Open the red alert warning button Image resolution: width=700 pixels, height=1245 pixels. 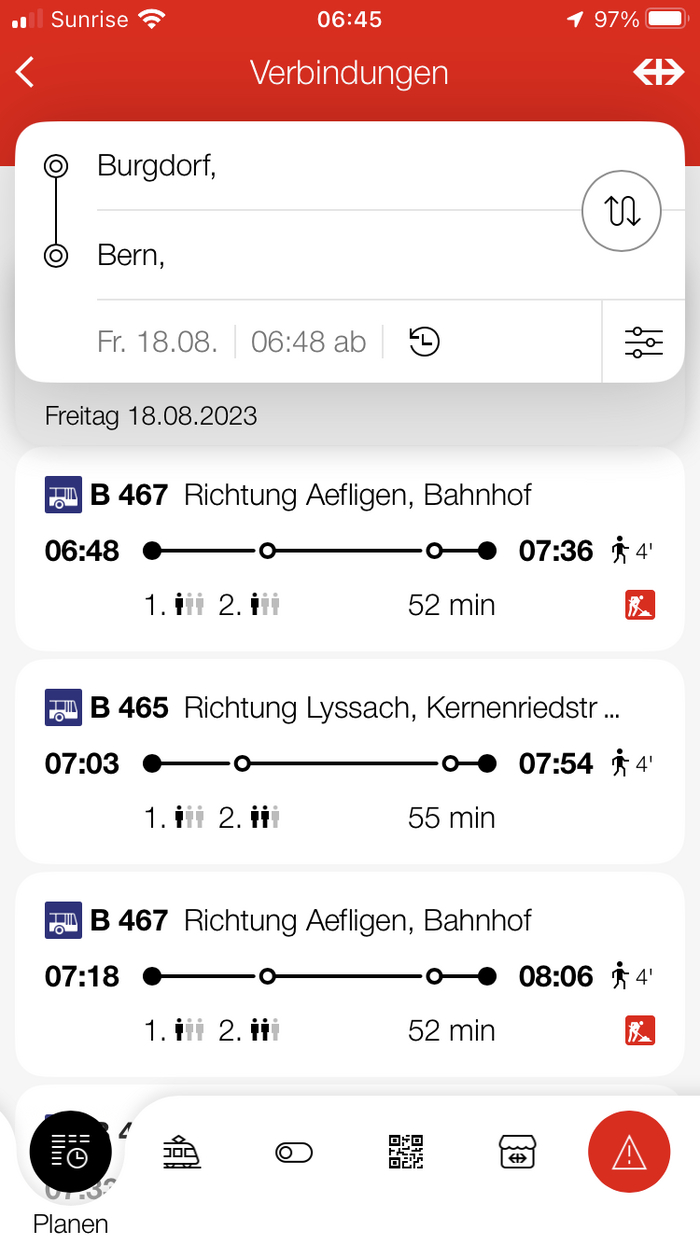coord(629,1153)
